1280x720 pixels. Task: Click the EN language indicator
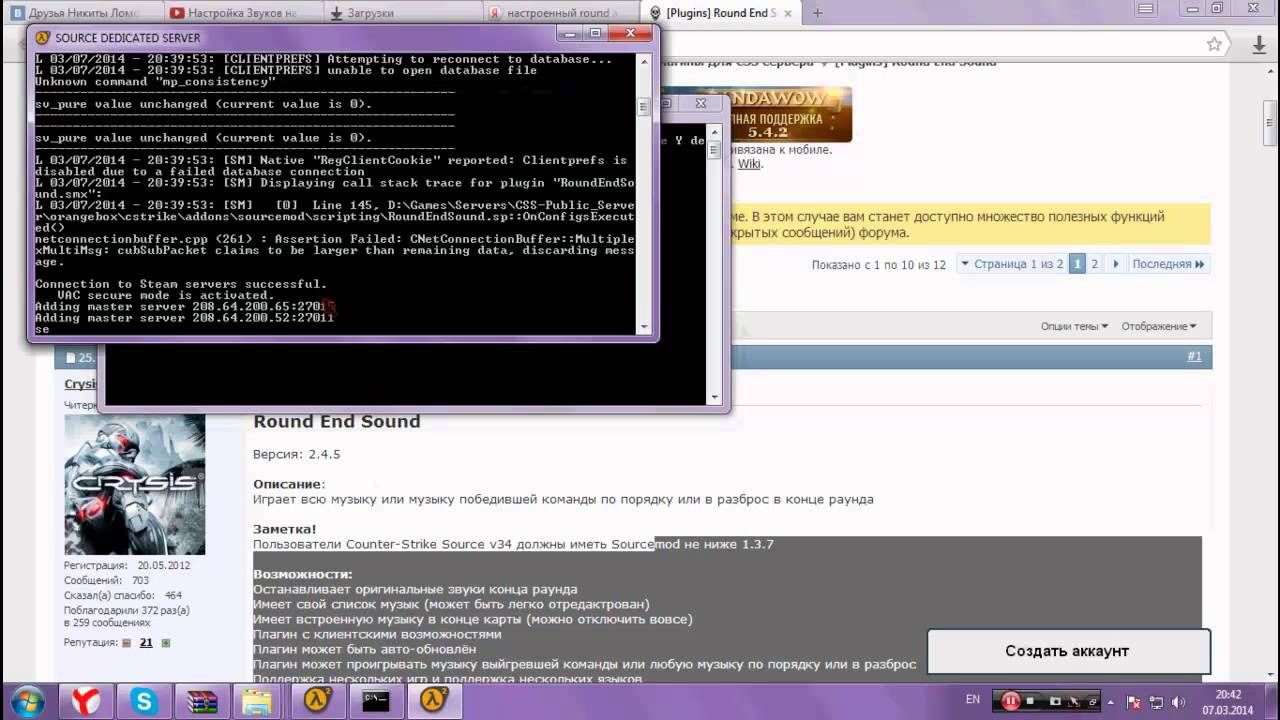tap(973, 700)
